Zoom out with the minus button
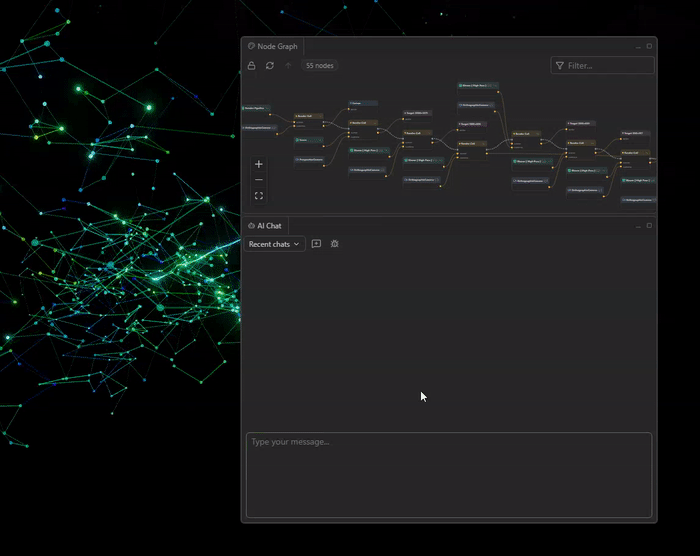This screenshot has width=700, height=556. (258, 180)
